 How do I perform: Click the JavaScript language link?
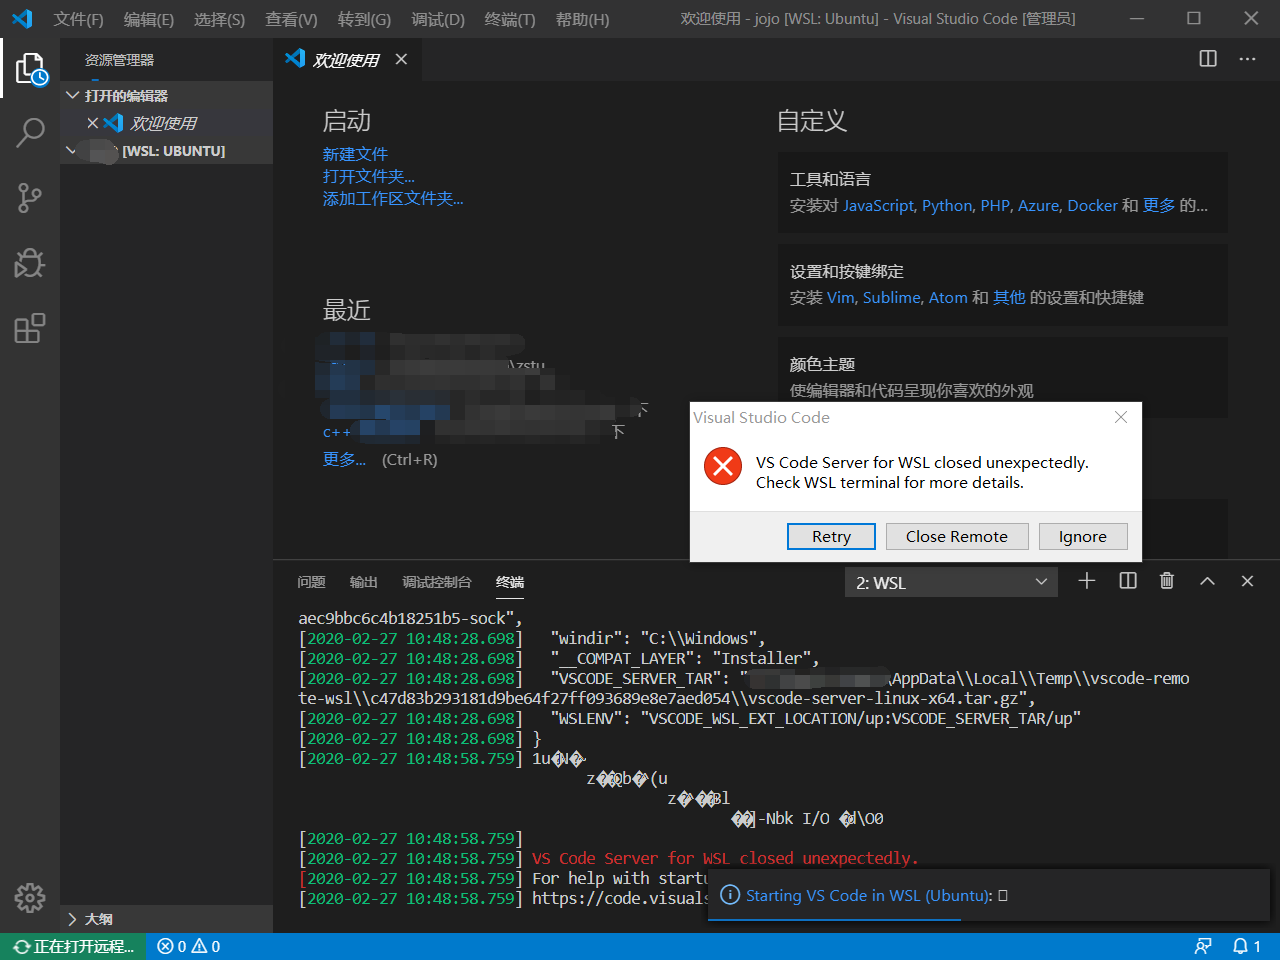tap(878, 205)
